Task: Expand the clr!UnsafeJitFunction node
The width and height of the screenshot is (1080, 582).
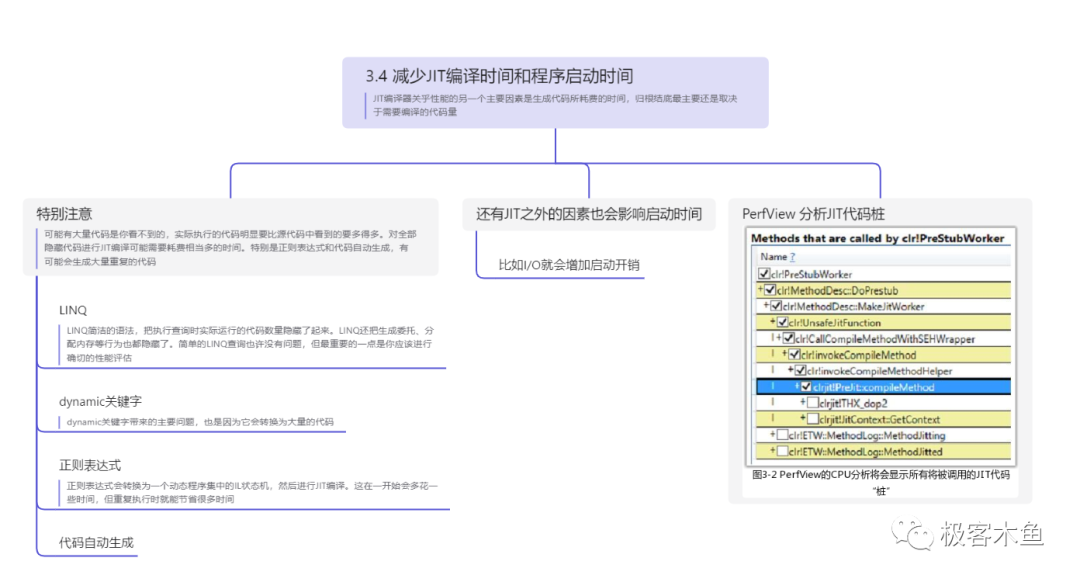Action: point(773,322)
